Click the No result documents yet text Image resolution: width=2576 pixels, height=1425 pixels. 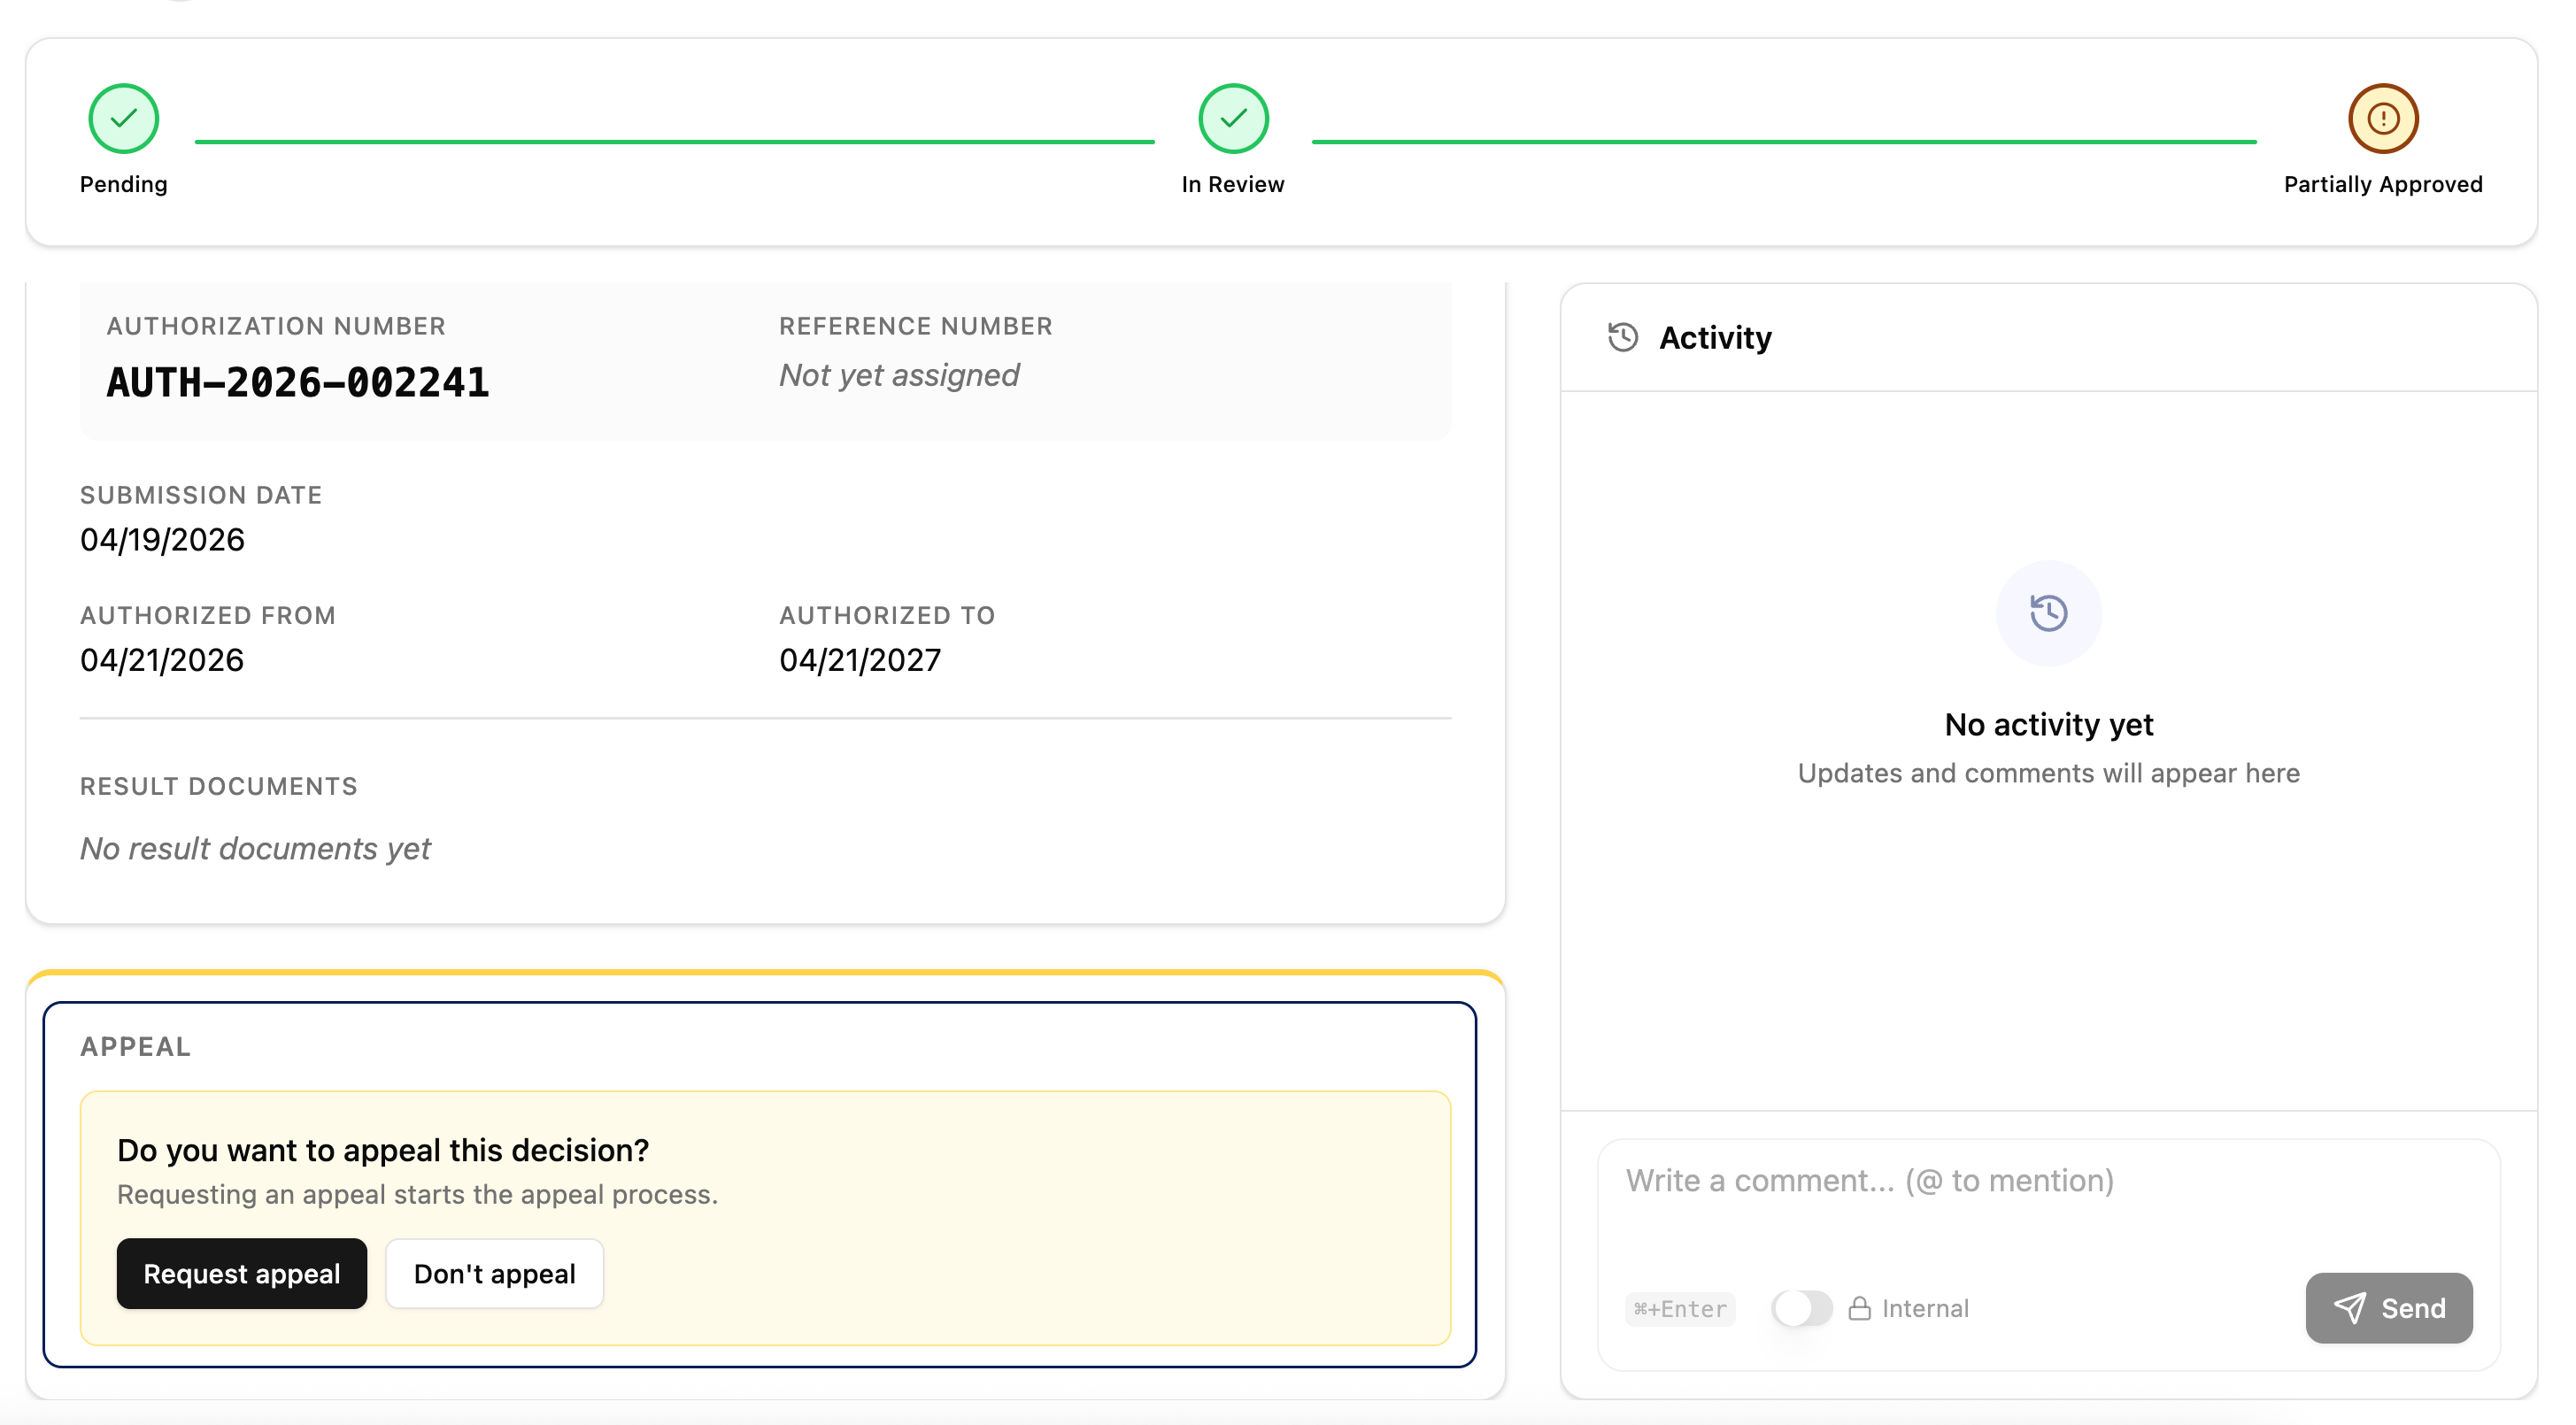pos(255,848)
